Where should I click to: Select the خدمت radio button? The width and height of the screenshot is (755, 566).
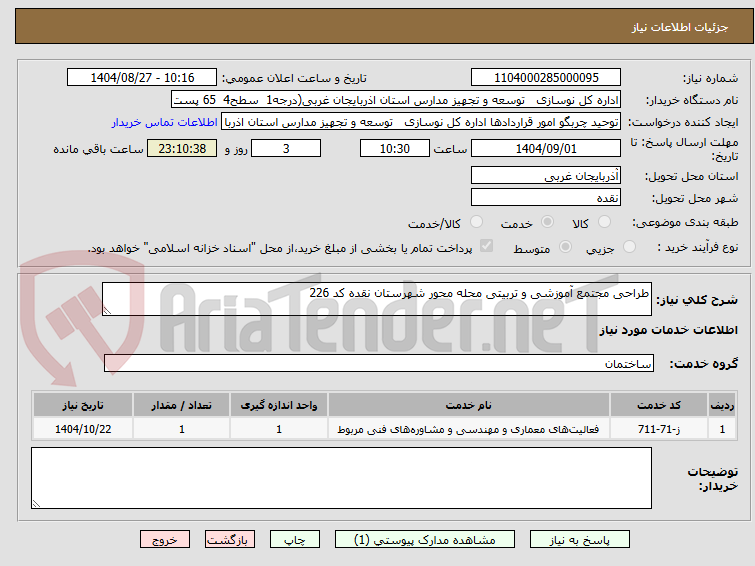pos(547,222)
